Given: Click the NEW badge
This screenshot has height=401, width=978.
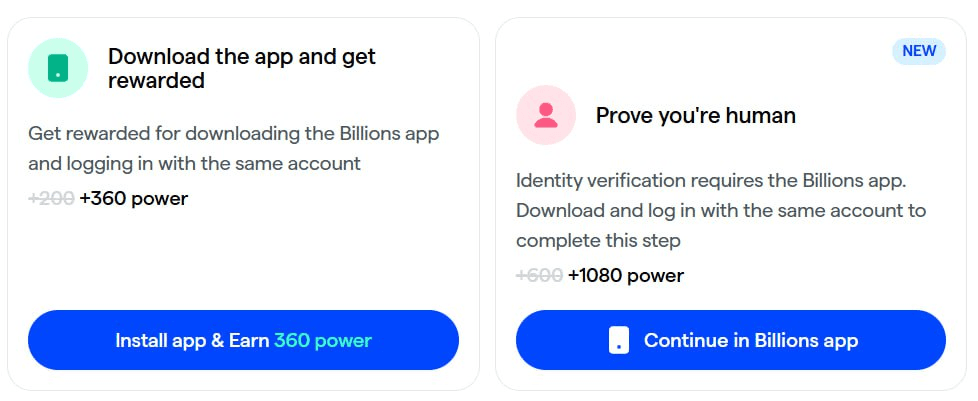Looking at the screenshot, I should 919,51.
